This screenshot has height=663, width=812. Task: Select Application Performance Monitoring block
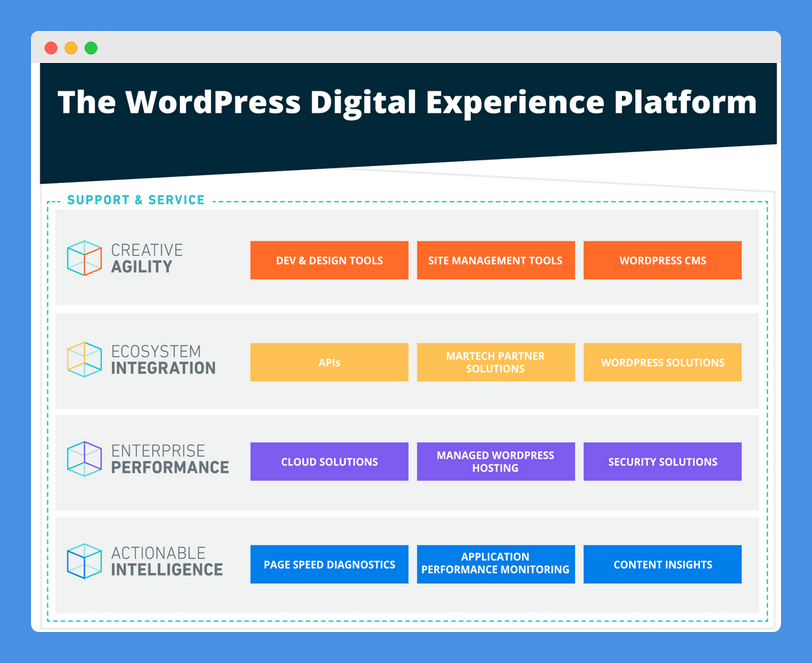point(496,564)
